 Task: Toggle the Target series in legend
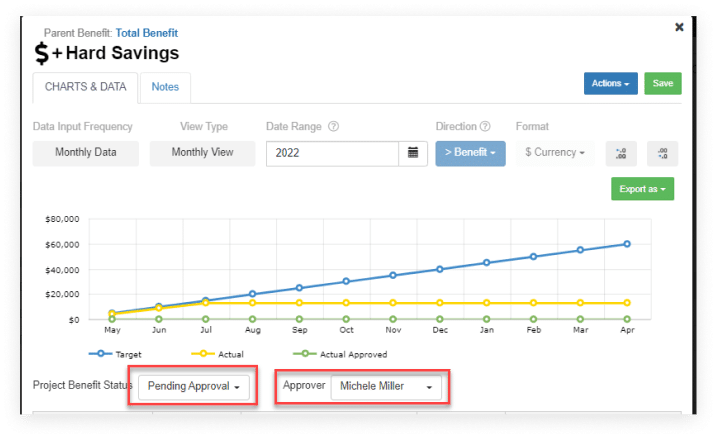pos(117,353)
